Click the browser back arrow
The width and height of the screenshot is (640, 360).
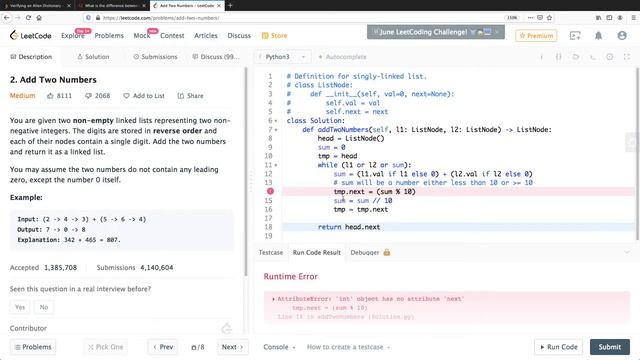(7, 18)
